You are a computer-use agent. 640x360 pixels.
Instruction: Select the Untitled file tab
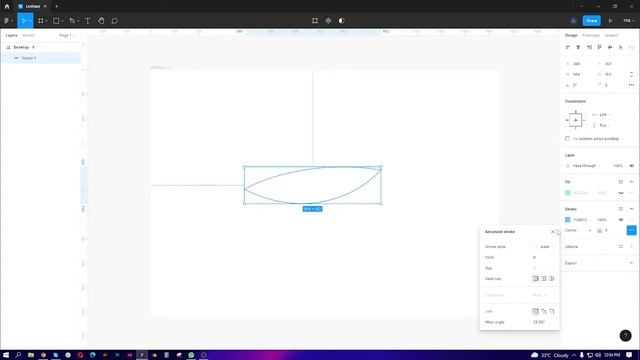click(32, 7)
